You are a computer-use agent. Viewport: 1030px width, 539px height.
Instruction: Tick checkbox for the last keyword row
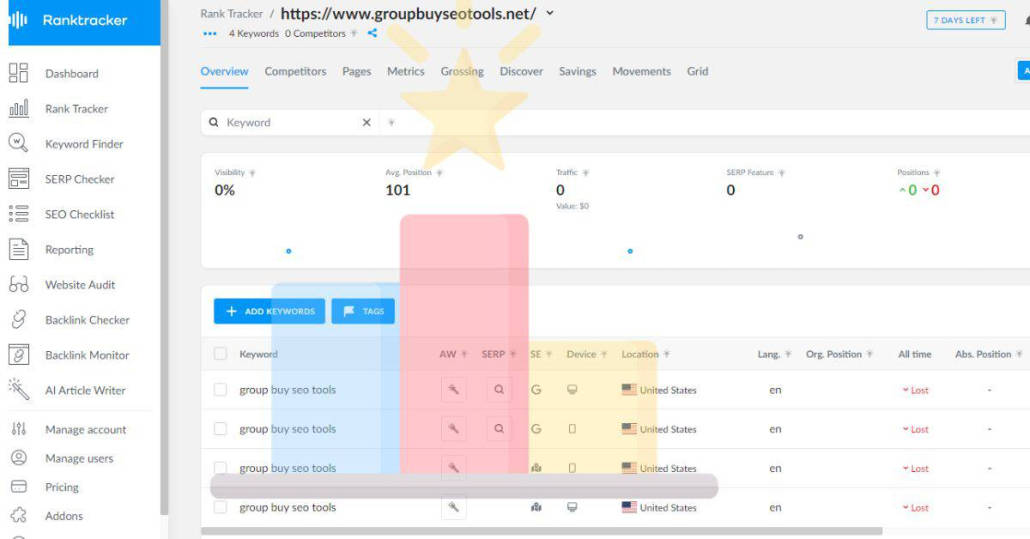click(x=220, y=507)
